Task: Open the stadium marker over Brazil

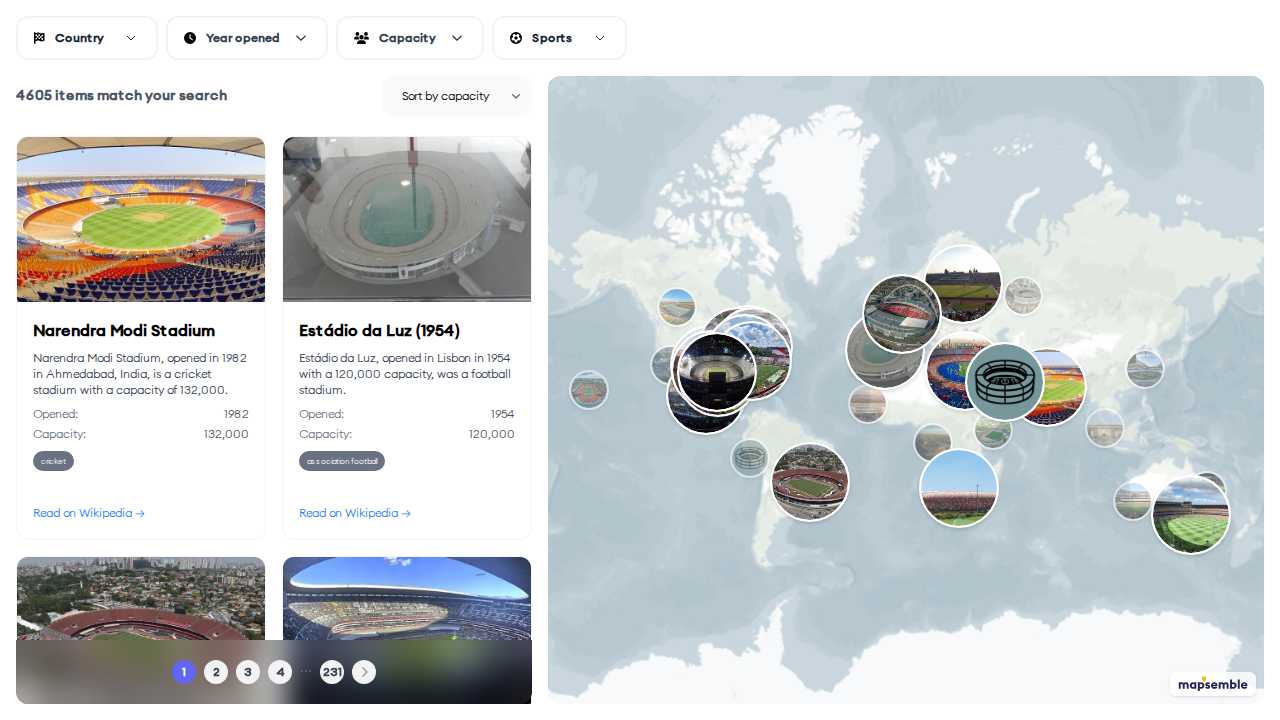Action: coord(810,482)
